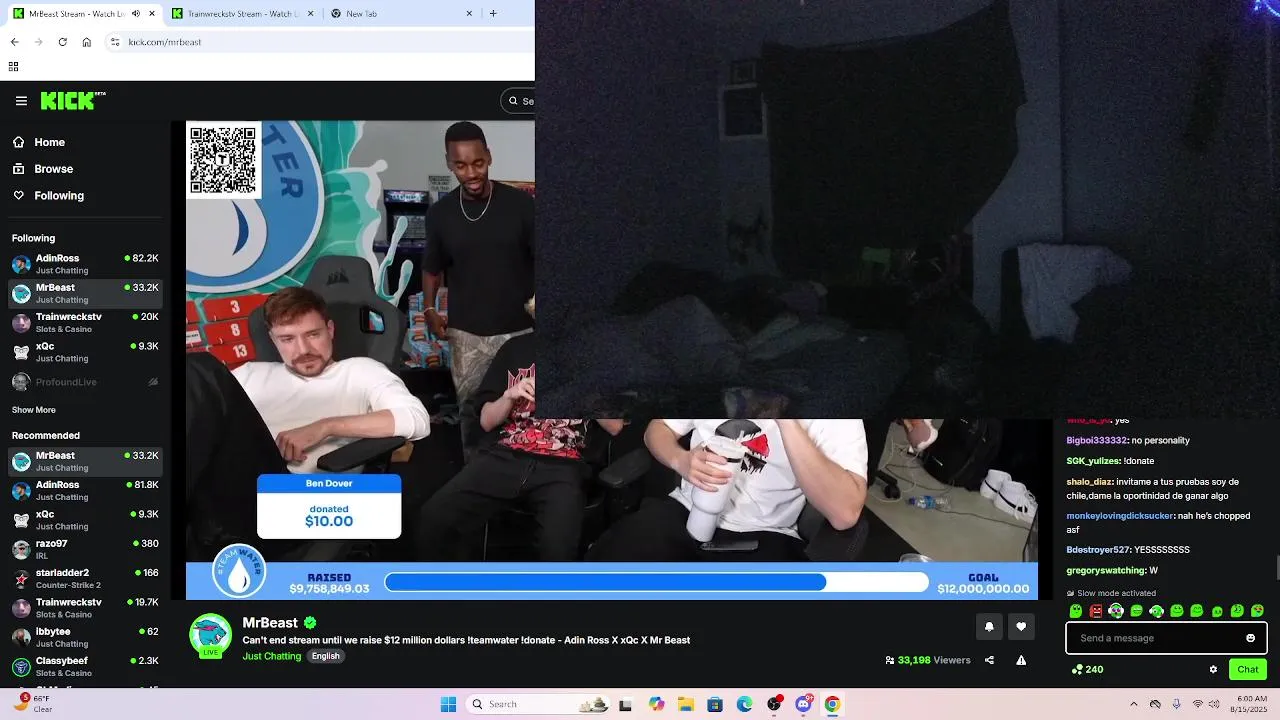Image resolution: width=1280 pixels, height=720 pixels.
Task: Open Trainwreckstv with 19.7K viewers in Recommended
Action: (x=85, y=608)
